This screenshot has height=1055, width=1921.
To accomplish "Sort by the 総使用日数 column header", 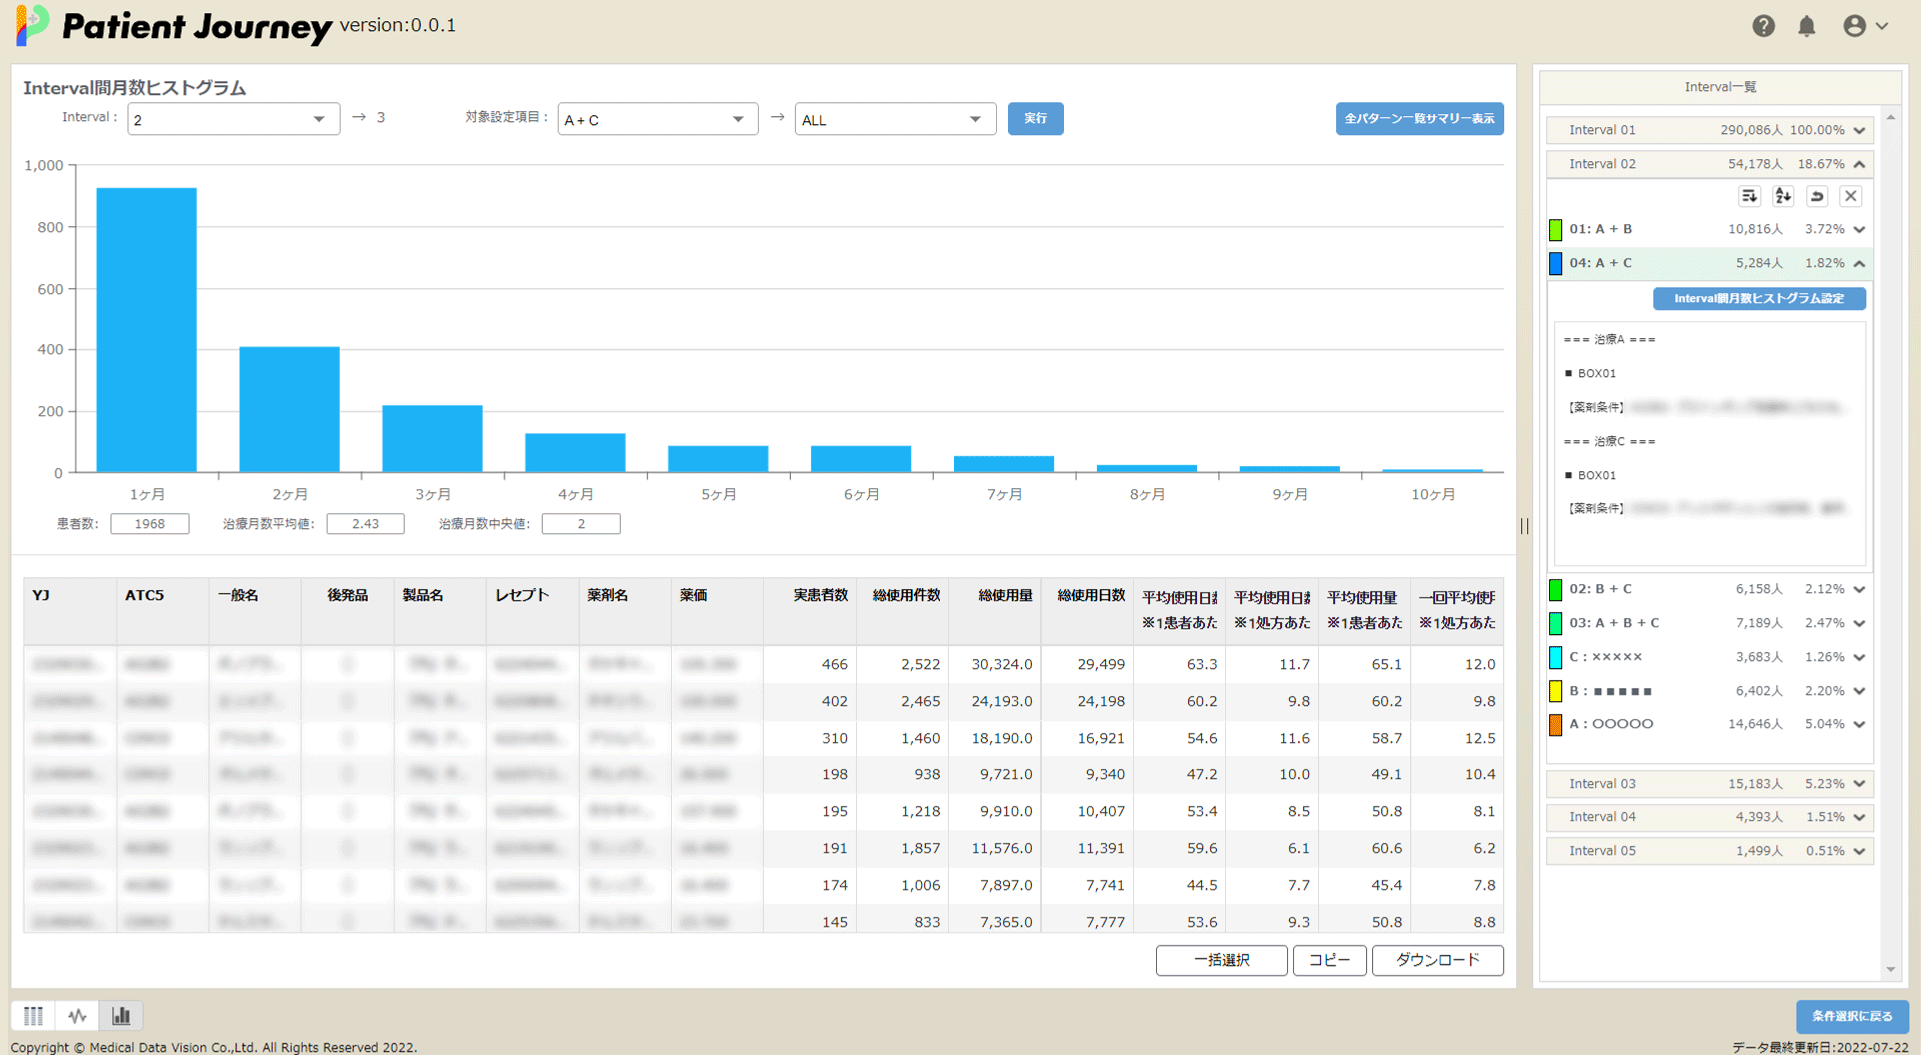I will pos(1087,610).
